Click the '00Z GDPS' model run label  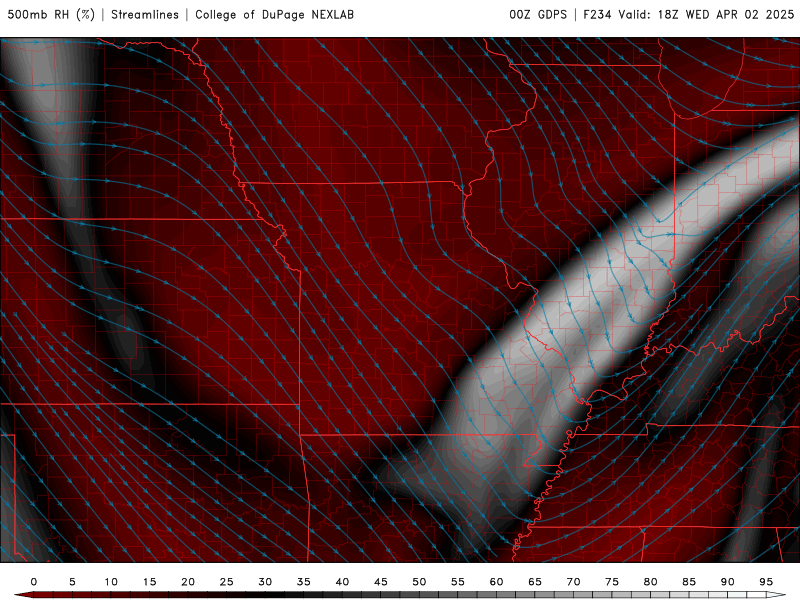pos(538,15)
